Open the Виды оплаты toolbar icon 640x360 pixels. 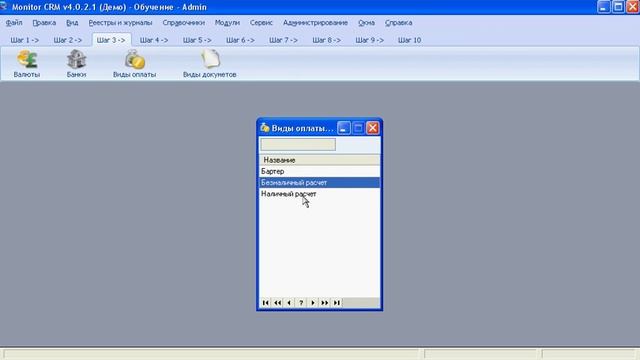pyautogui.click(x=134, y=64)
